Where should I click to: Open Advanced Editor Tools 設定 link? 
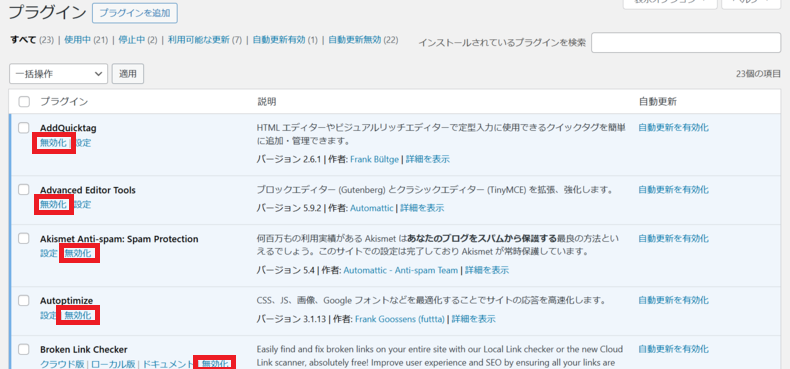tap(83, 205)
